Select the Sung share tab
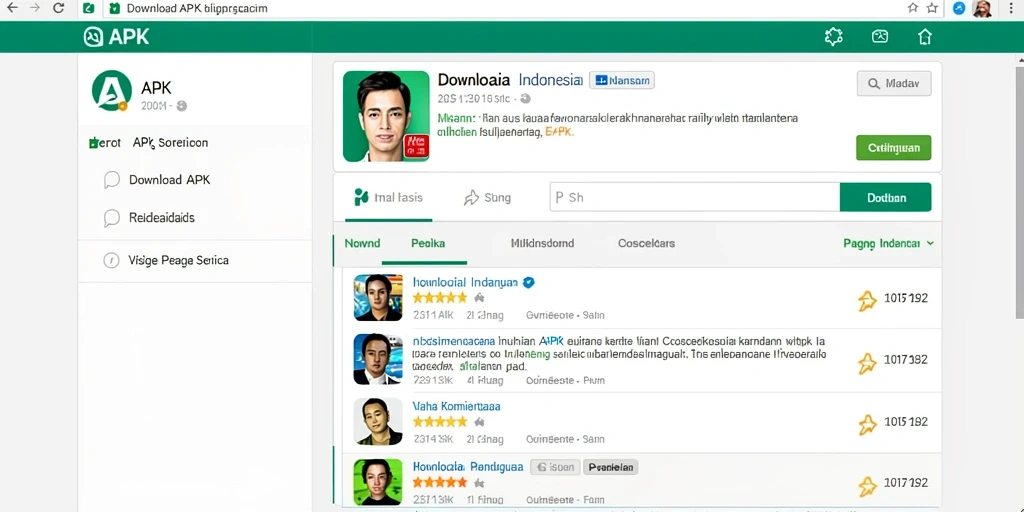The width and height of the screenshot is (1024, 512). pos(487,197)
